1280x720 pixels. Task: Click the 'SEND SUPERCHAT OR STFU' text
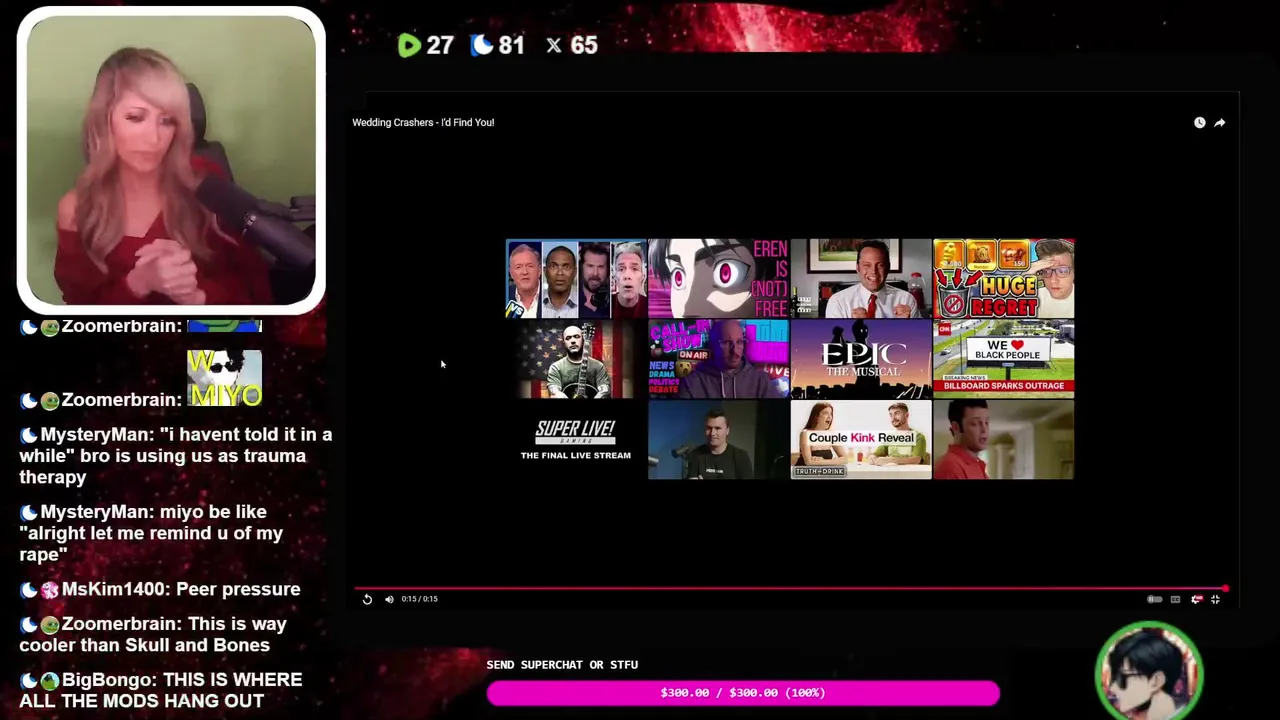pyautogui.click(x=562, y=665)
